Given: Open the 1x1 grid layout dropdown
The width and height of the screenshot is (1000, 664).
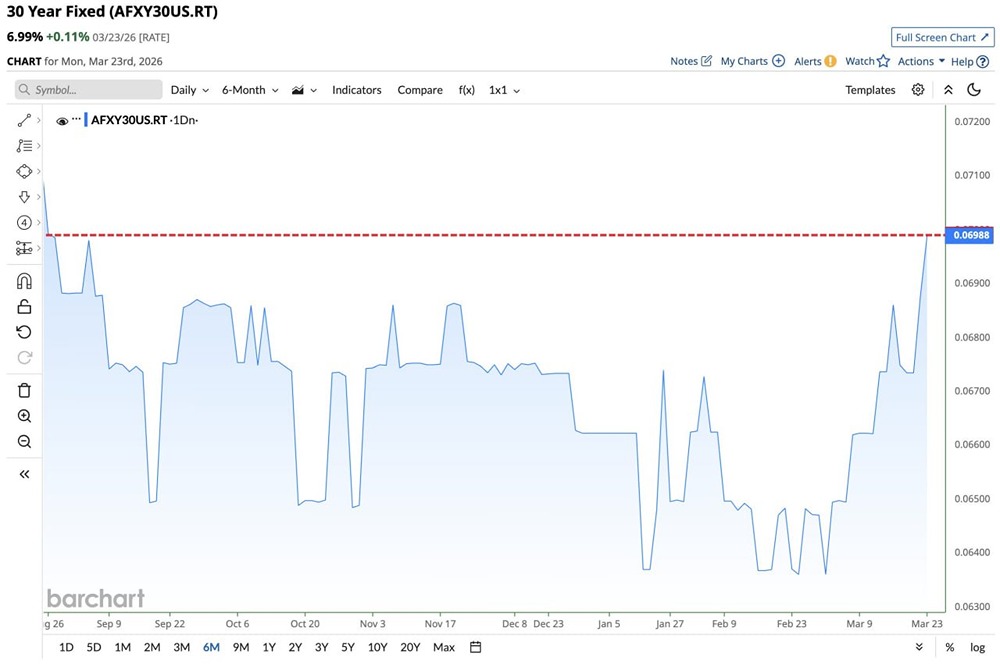Looking at the screenshot, I should [x=504, y=90].
